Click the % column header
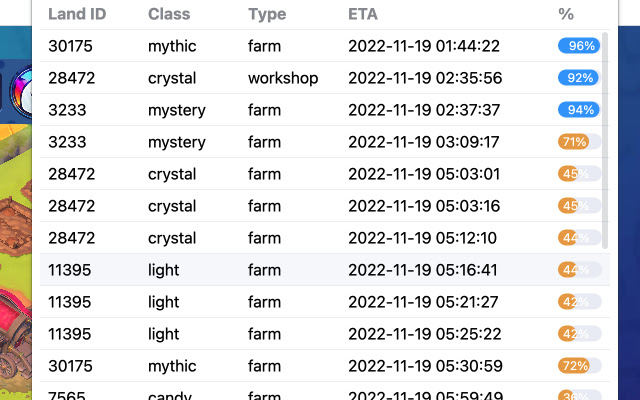The width and height of the screenshot is (640, 400). [566, 14]
